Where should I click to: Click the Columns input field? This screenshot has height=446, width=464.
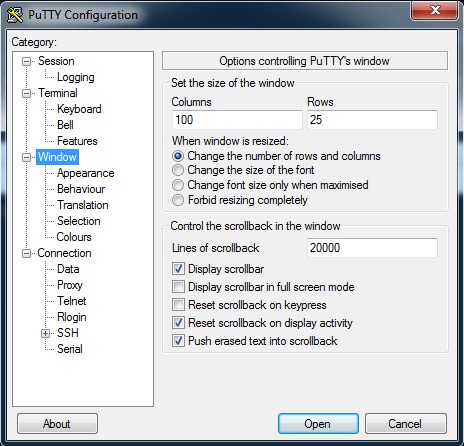point(237,120)
